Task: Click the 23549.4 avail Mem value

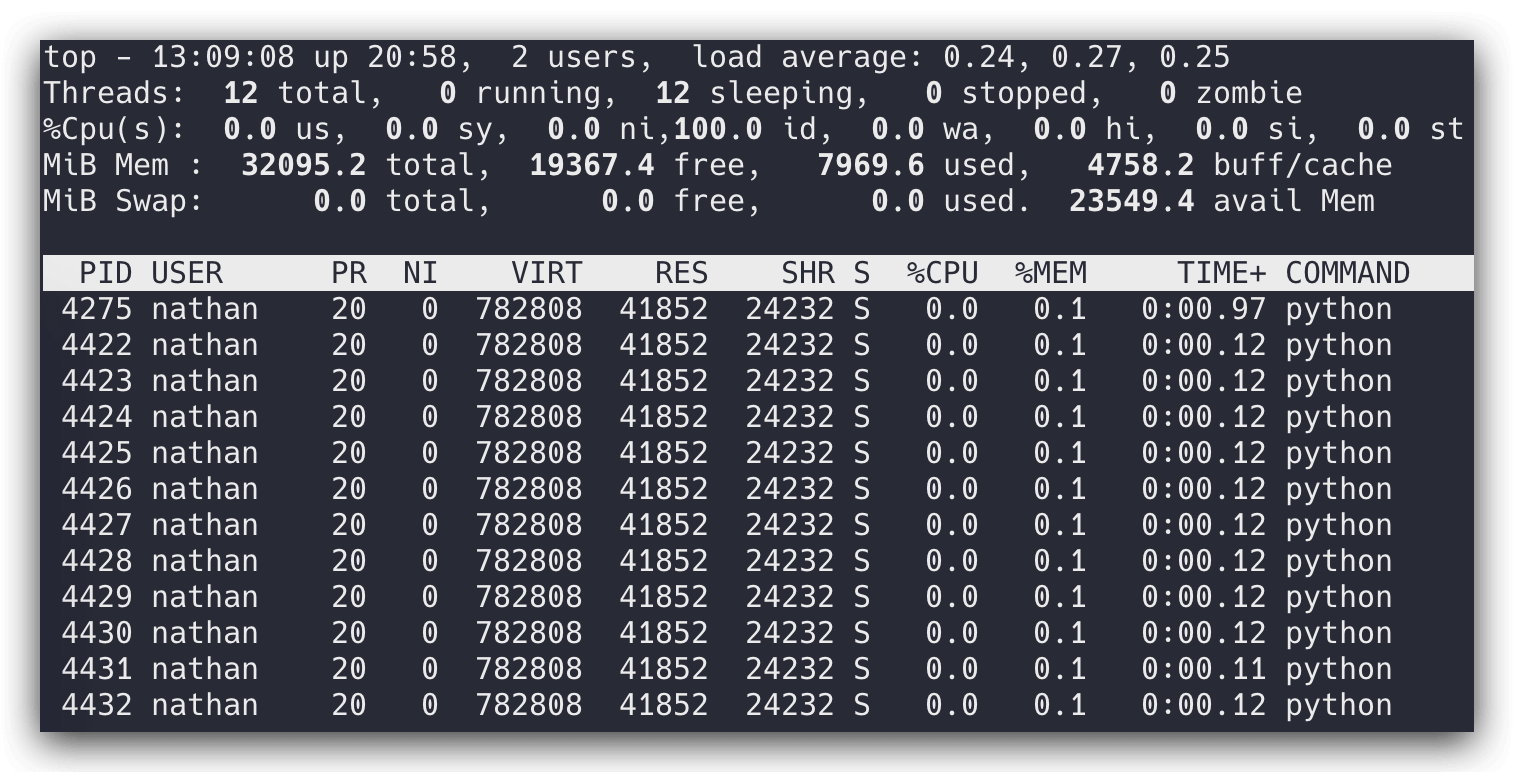Action: click(x=1131, y=201)
